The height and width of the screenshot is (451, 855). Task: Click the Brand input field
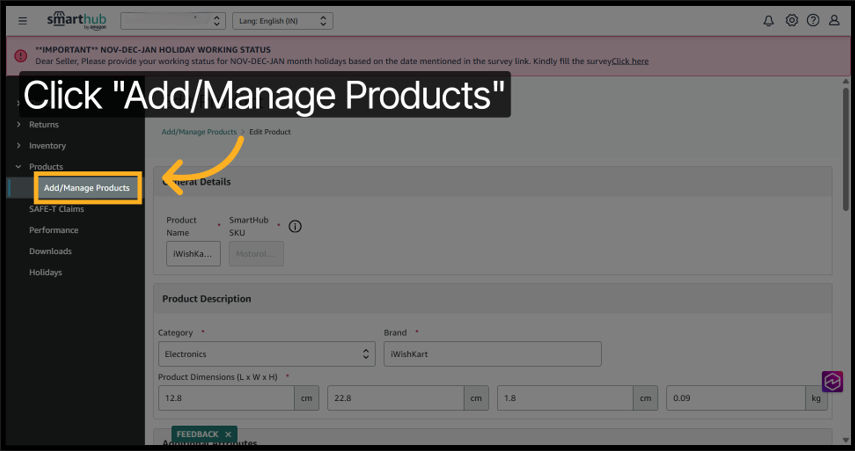(492, 354)
